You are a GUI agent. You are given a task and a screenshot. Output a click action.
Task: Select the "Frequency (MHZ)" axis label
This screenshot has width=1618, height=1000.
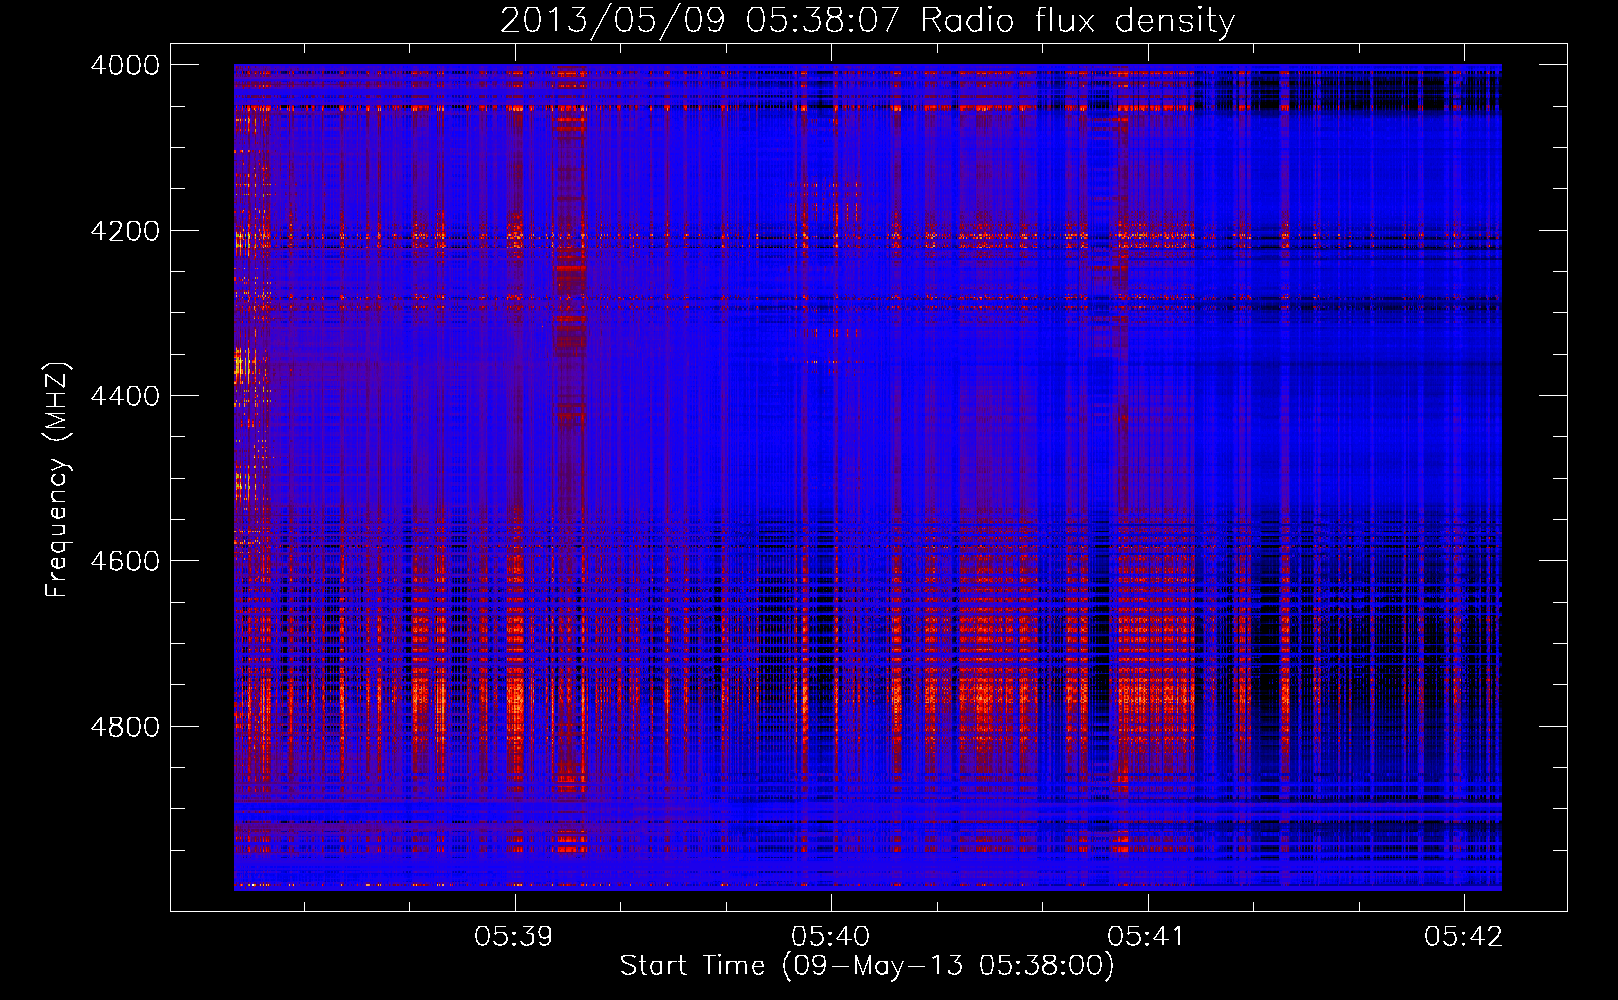57,480
